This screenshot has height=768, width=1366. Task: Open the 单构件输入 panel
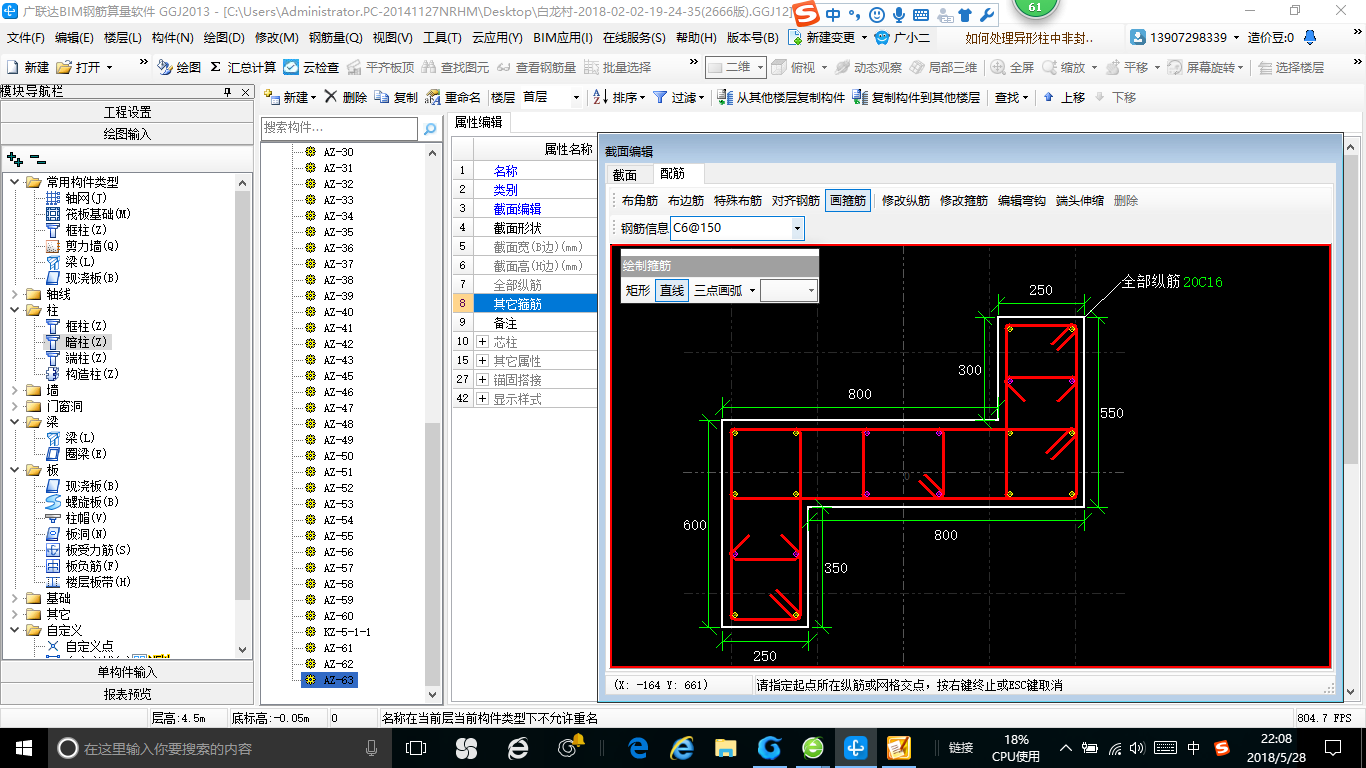(x=127, y=672)
